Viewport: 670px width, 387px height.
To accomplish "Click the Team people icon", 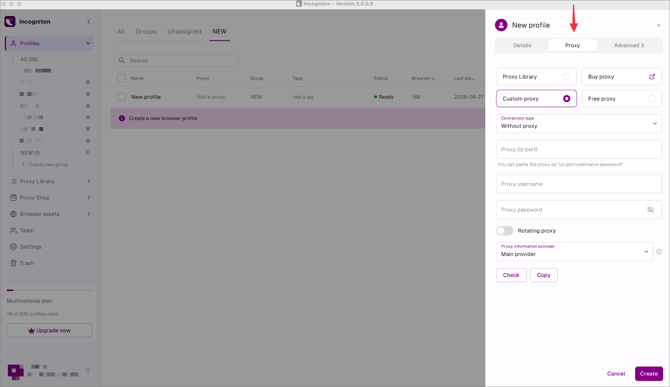I will coord(13,230).
